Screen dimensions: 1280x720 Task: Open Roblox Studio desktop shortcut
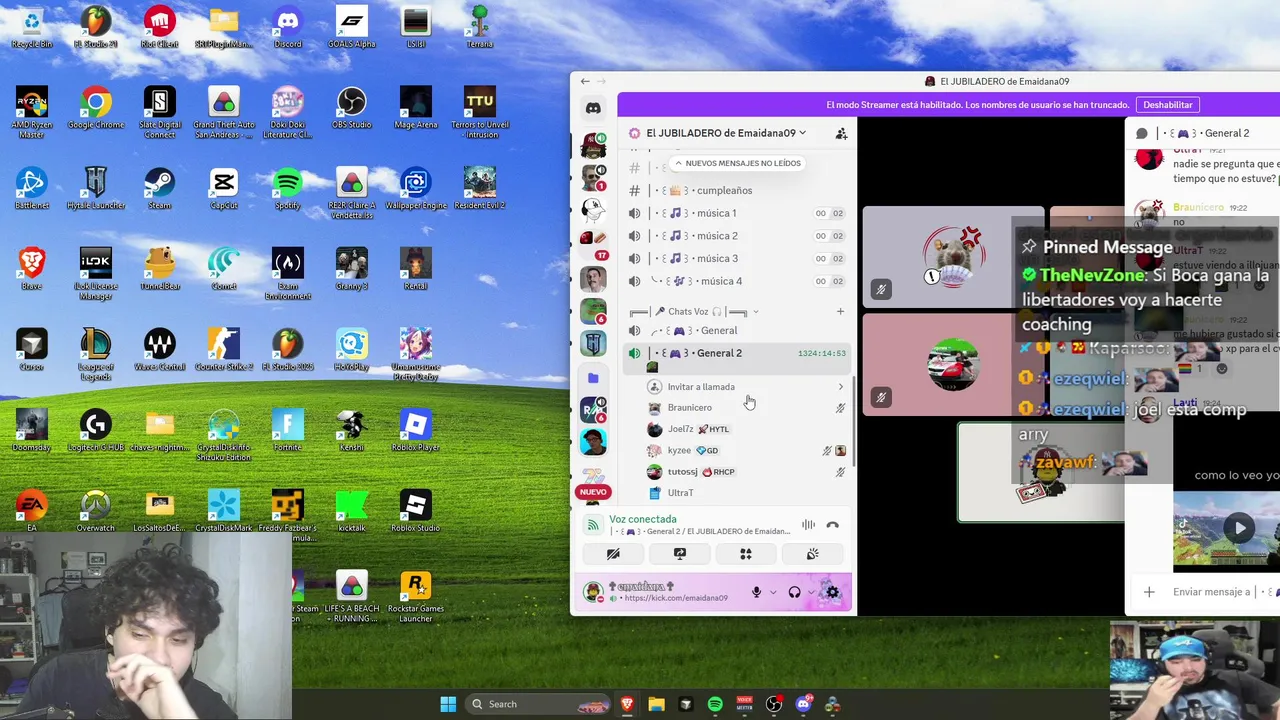click(x=416, y=512)
